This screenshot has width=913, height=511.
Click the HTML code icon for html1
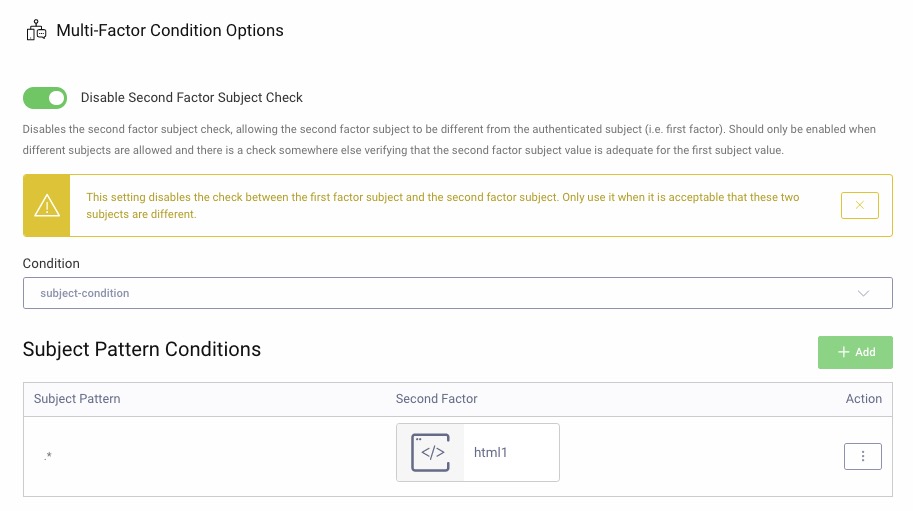[x=431, y=452]
